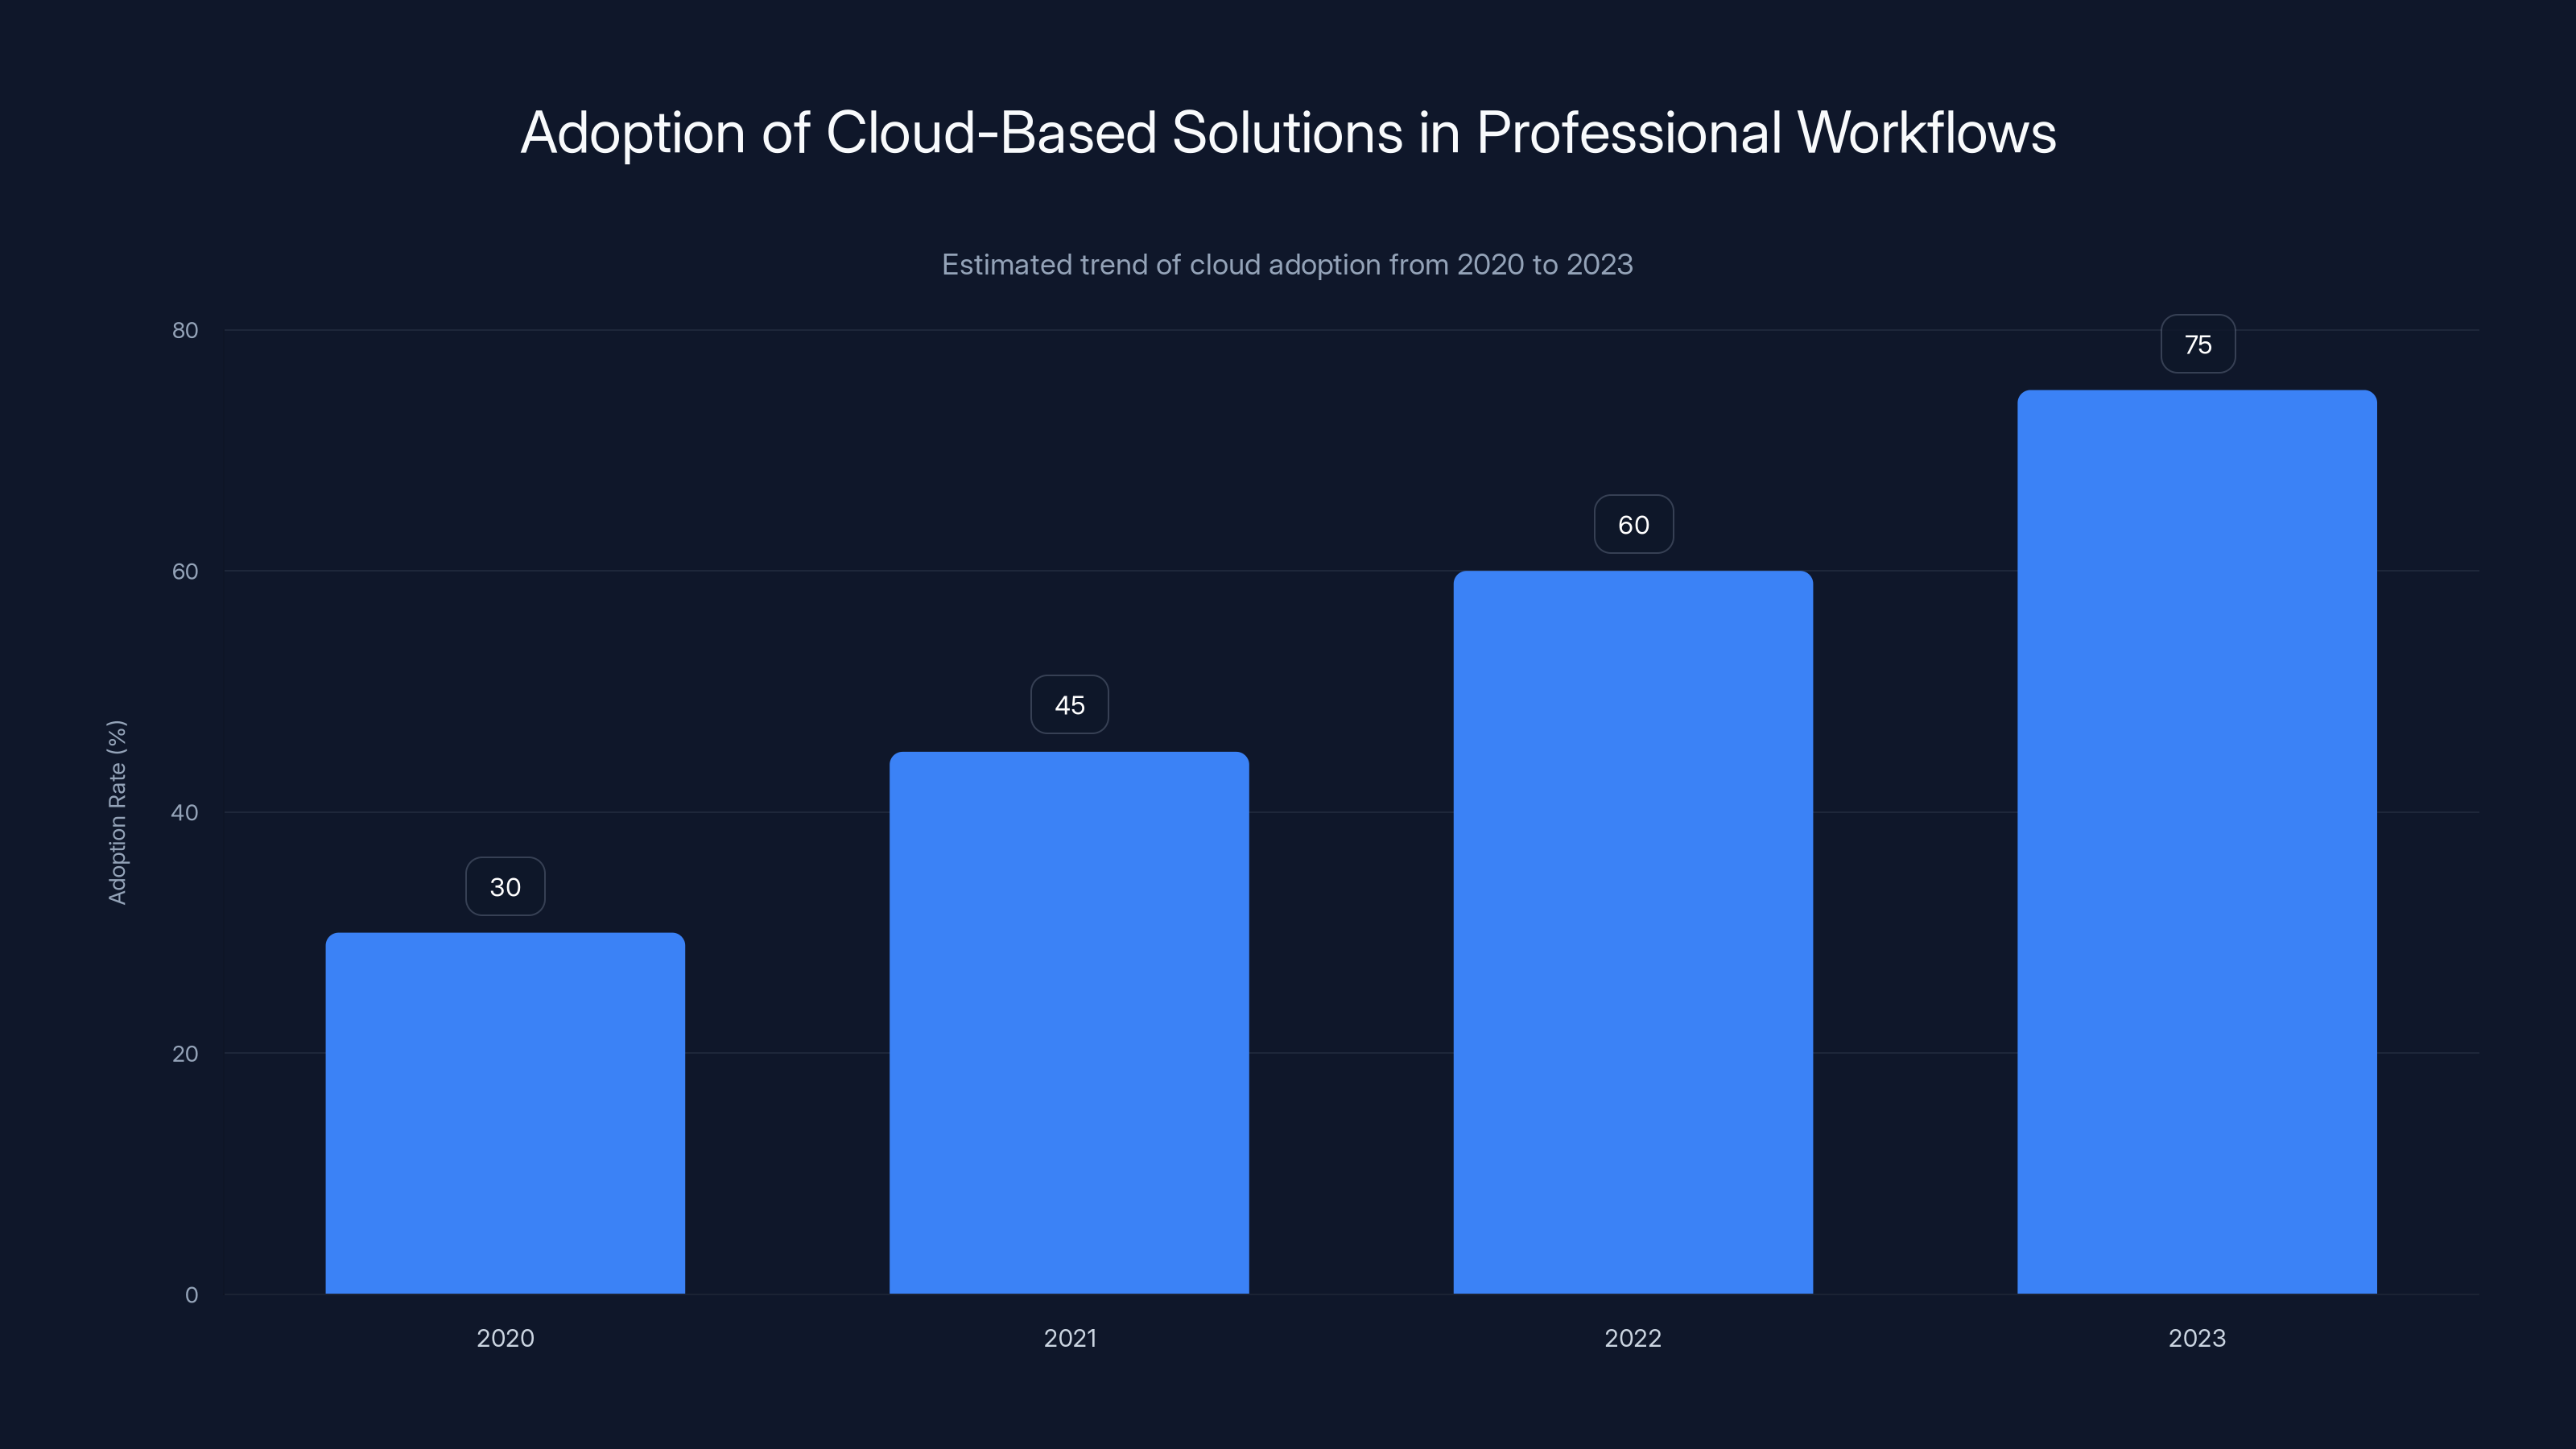Click the 20 y-axis tick label
Image resolution: width=2576 pixels, height=1449 pixels.
(186, 1053)
